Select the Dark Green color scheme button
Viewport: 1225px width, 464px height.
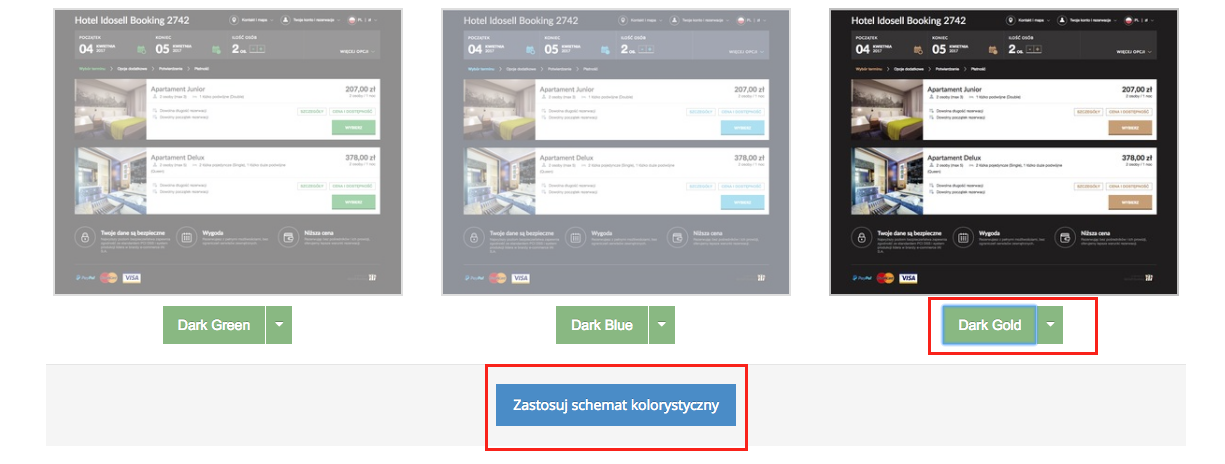214,325
